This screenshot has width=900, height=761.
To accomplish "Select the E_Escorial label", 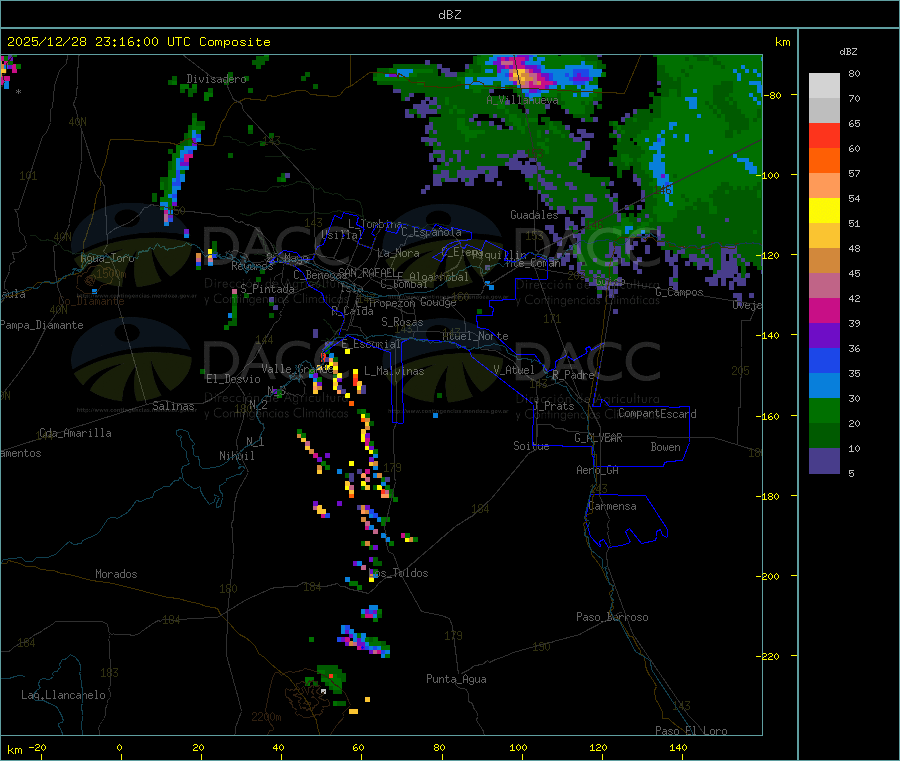I will click(x=370, y=344).
